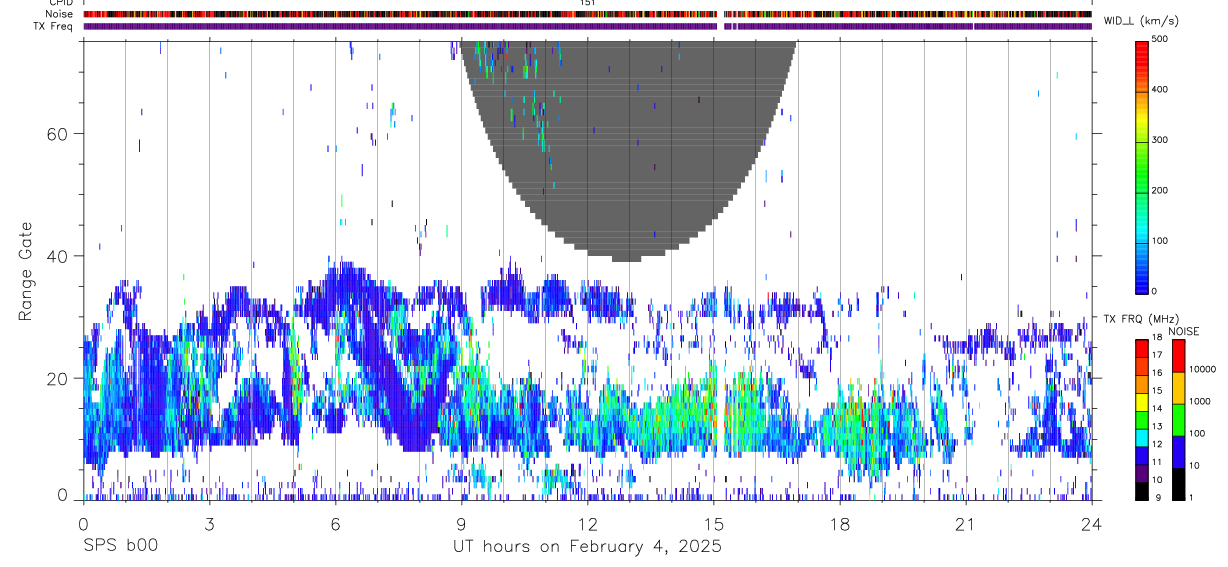Click the blue NOISE legend swatch
1228x567 pixels.
point(1179,451)
